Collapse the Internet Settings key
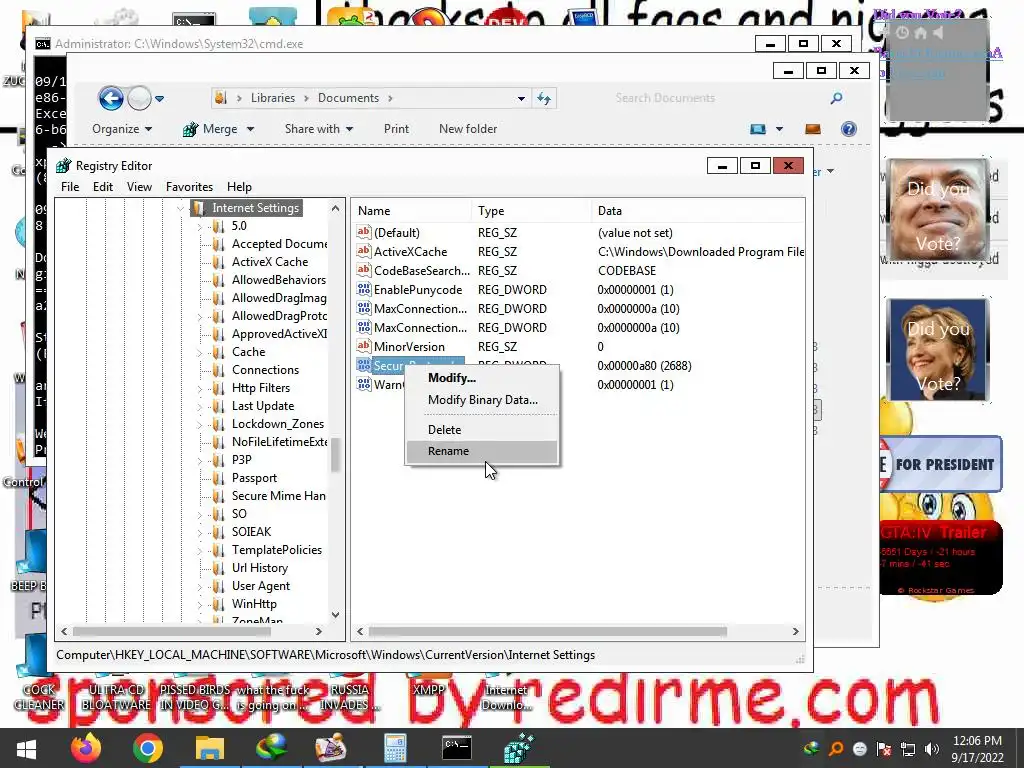Image resolution: width=1024 pixels, height=768 pixels. coord(180,208)
